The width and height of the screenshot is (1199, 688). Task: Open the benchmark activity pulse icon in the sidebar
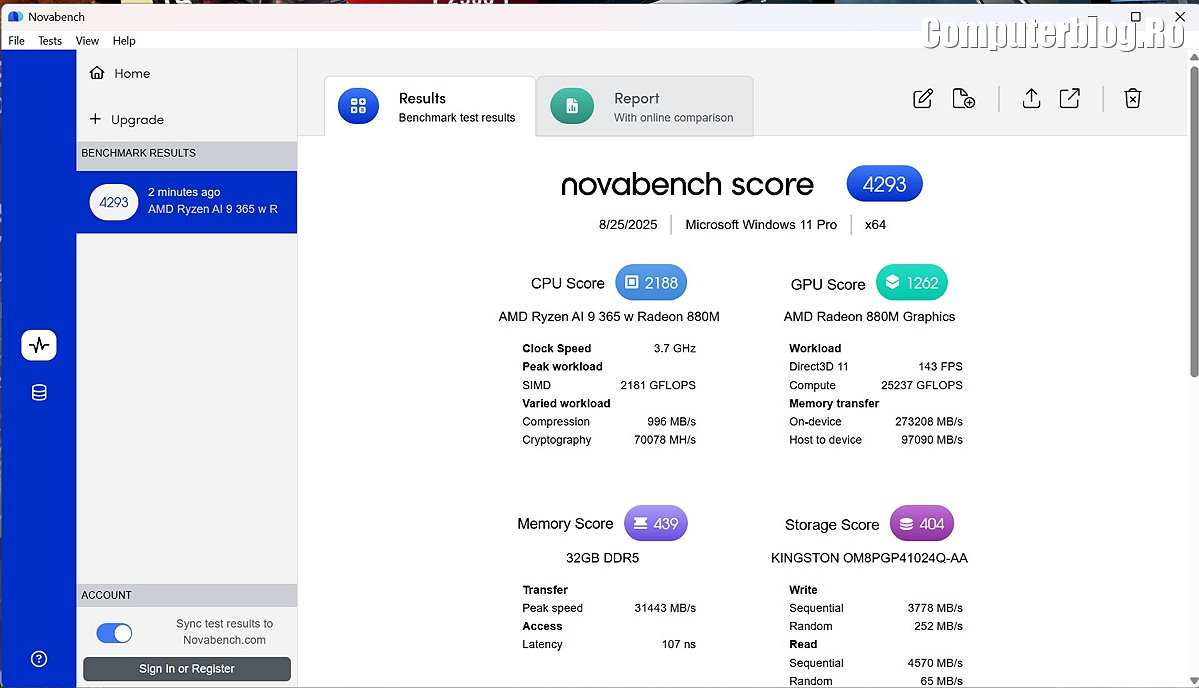click(x=39, y=345)
